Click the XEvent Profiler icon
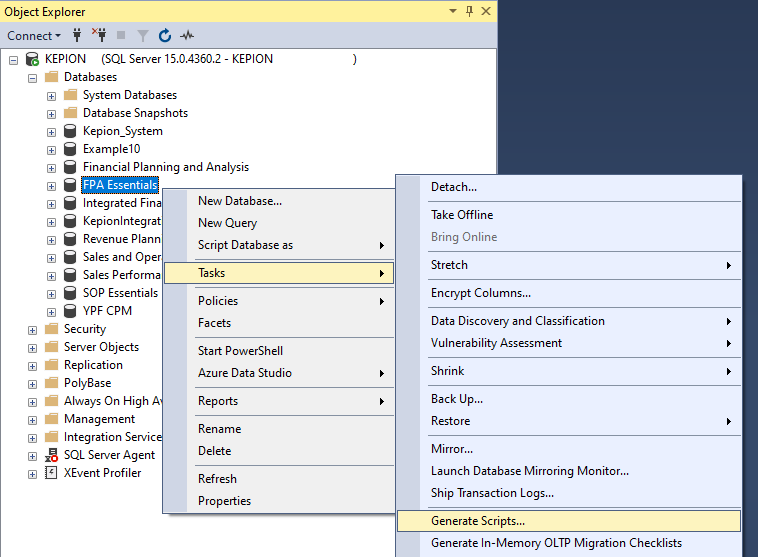Screen dimensions: 758x557 pos(51,473)
